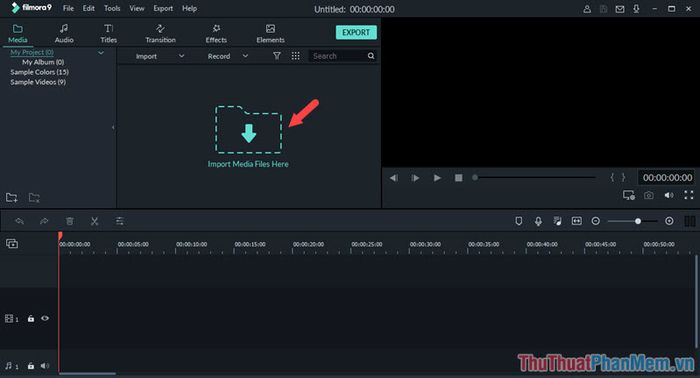Toggle lock on audio track 1
700x378 pixels.
point(31,366)
